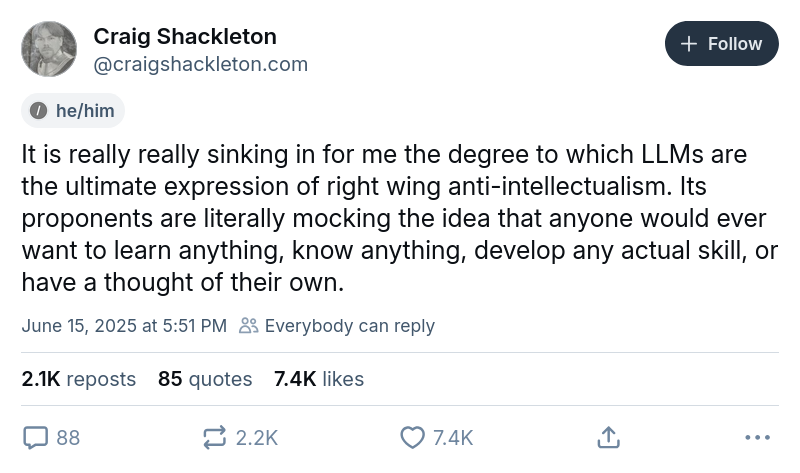Follow Craig Shackleton
800x473 pixels.
click(x=721, y=44)
